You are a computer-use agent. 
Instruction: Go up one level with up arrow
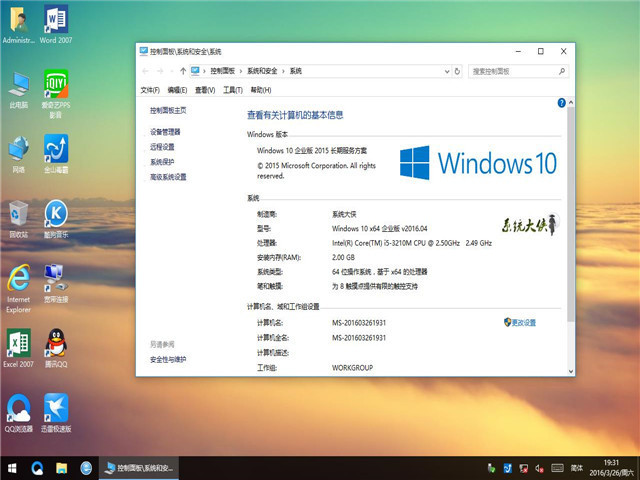tap(182, 71)
